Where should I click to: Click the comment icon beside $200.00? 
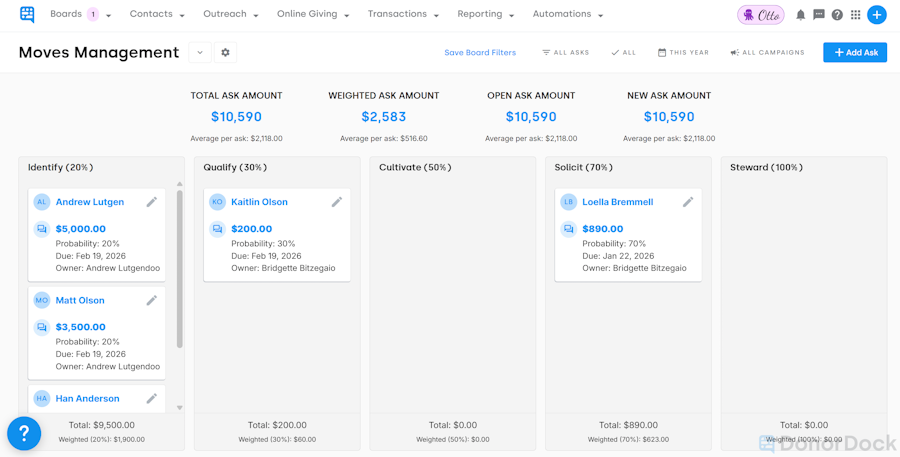(217, 229)
